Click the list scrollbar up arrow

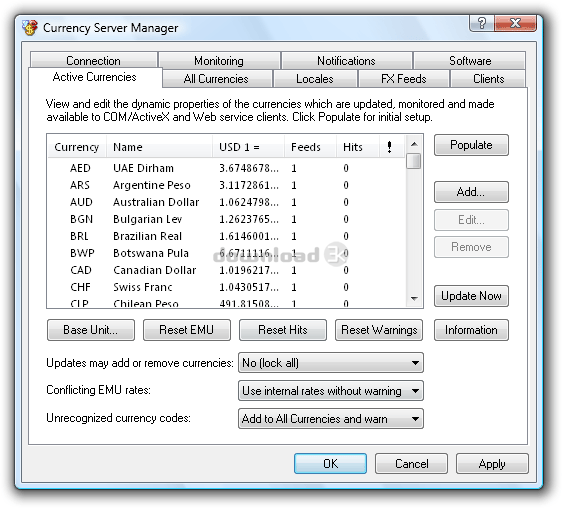point(414,144)
